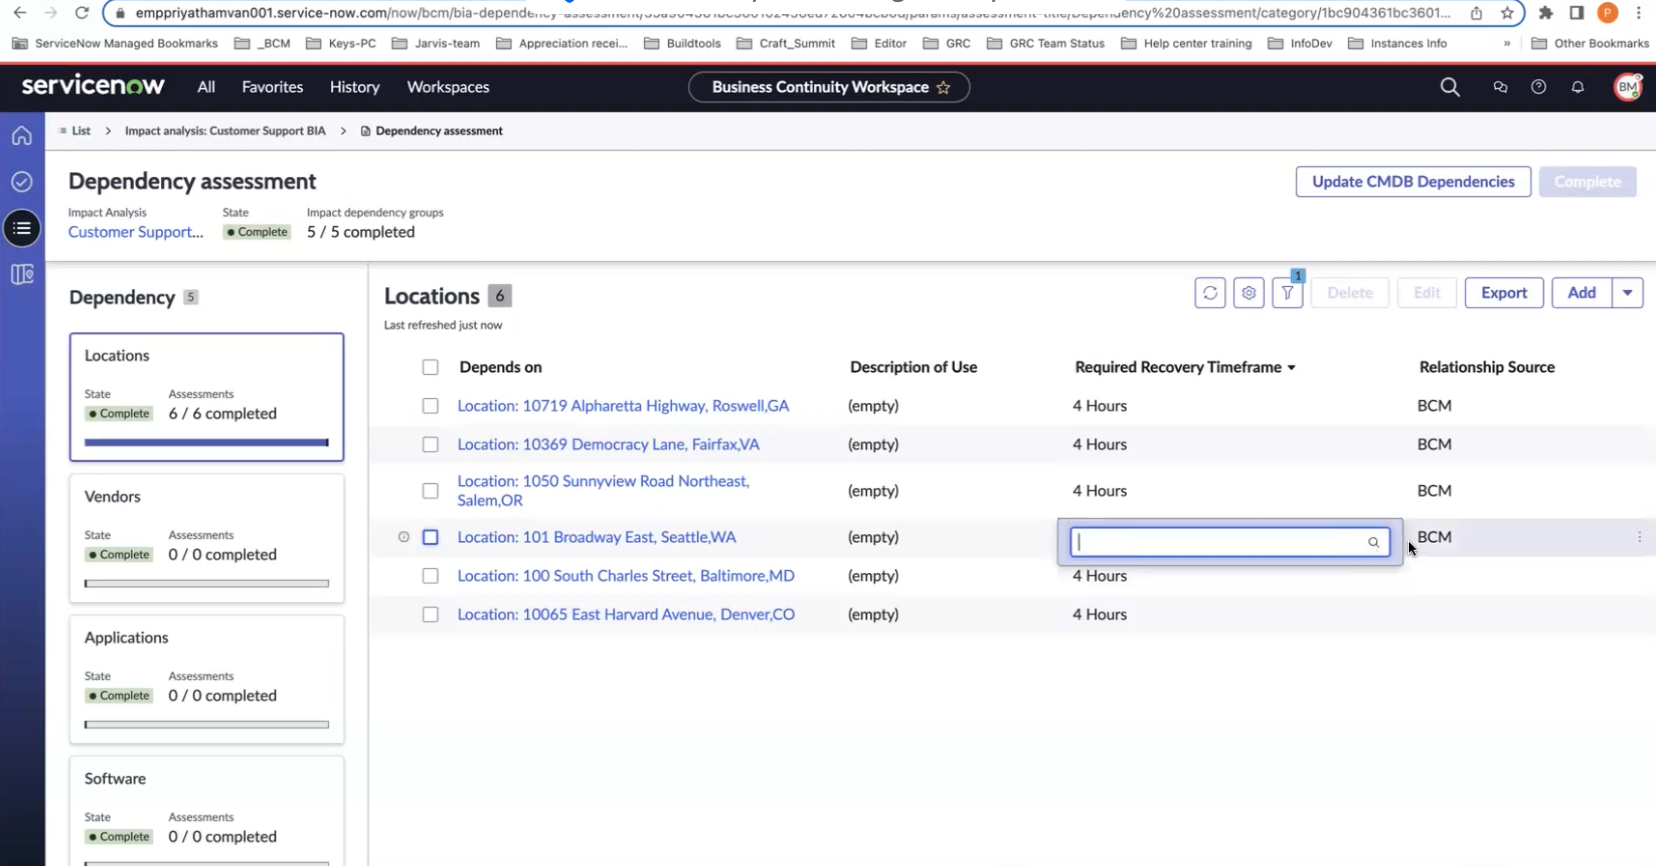Open the help question mark icon

coord(1539,87)
